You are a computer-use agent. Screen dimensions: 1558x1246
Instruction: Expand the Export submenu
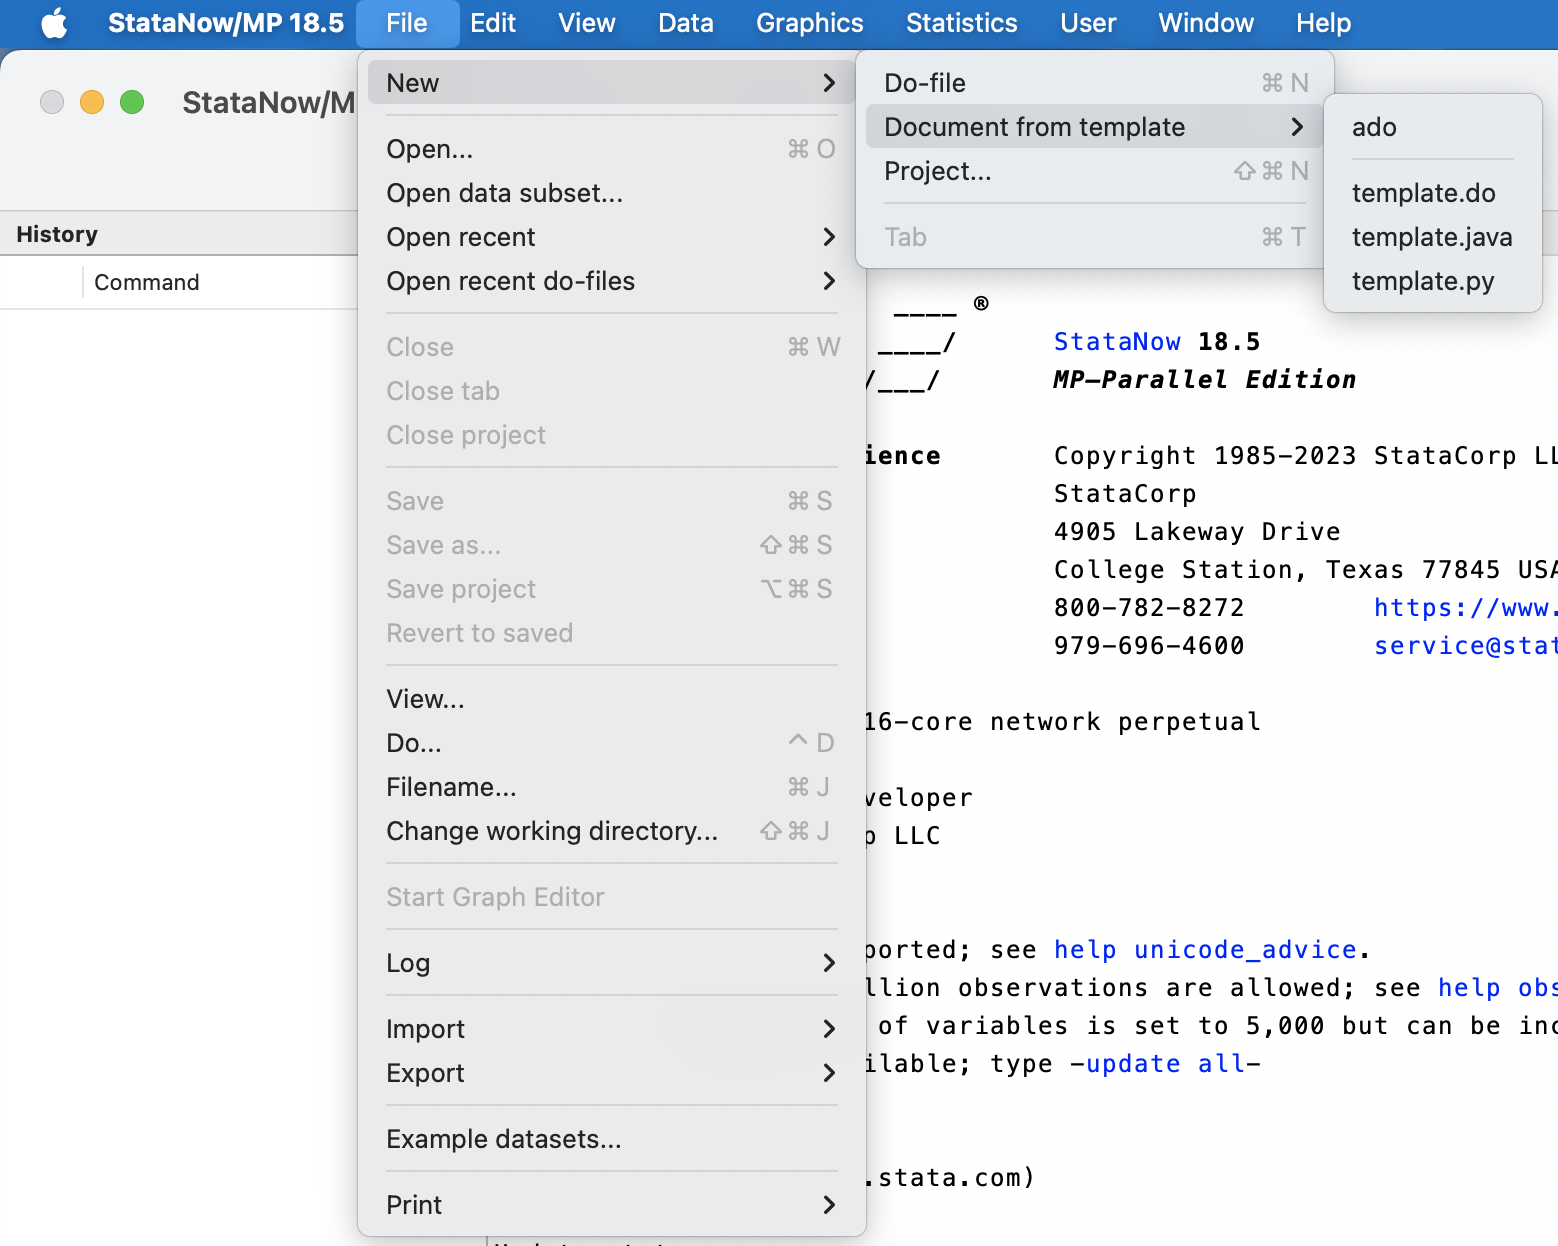(611, 1073)
